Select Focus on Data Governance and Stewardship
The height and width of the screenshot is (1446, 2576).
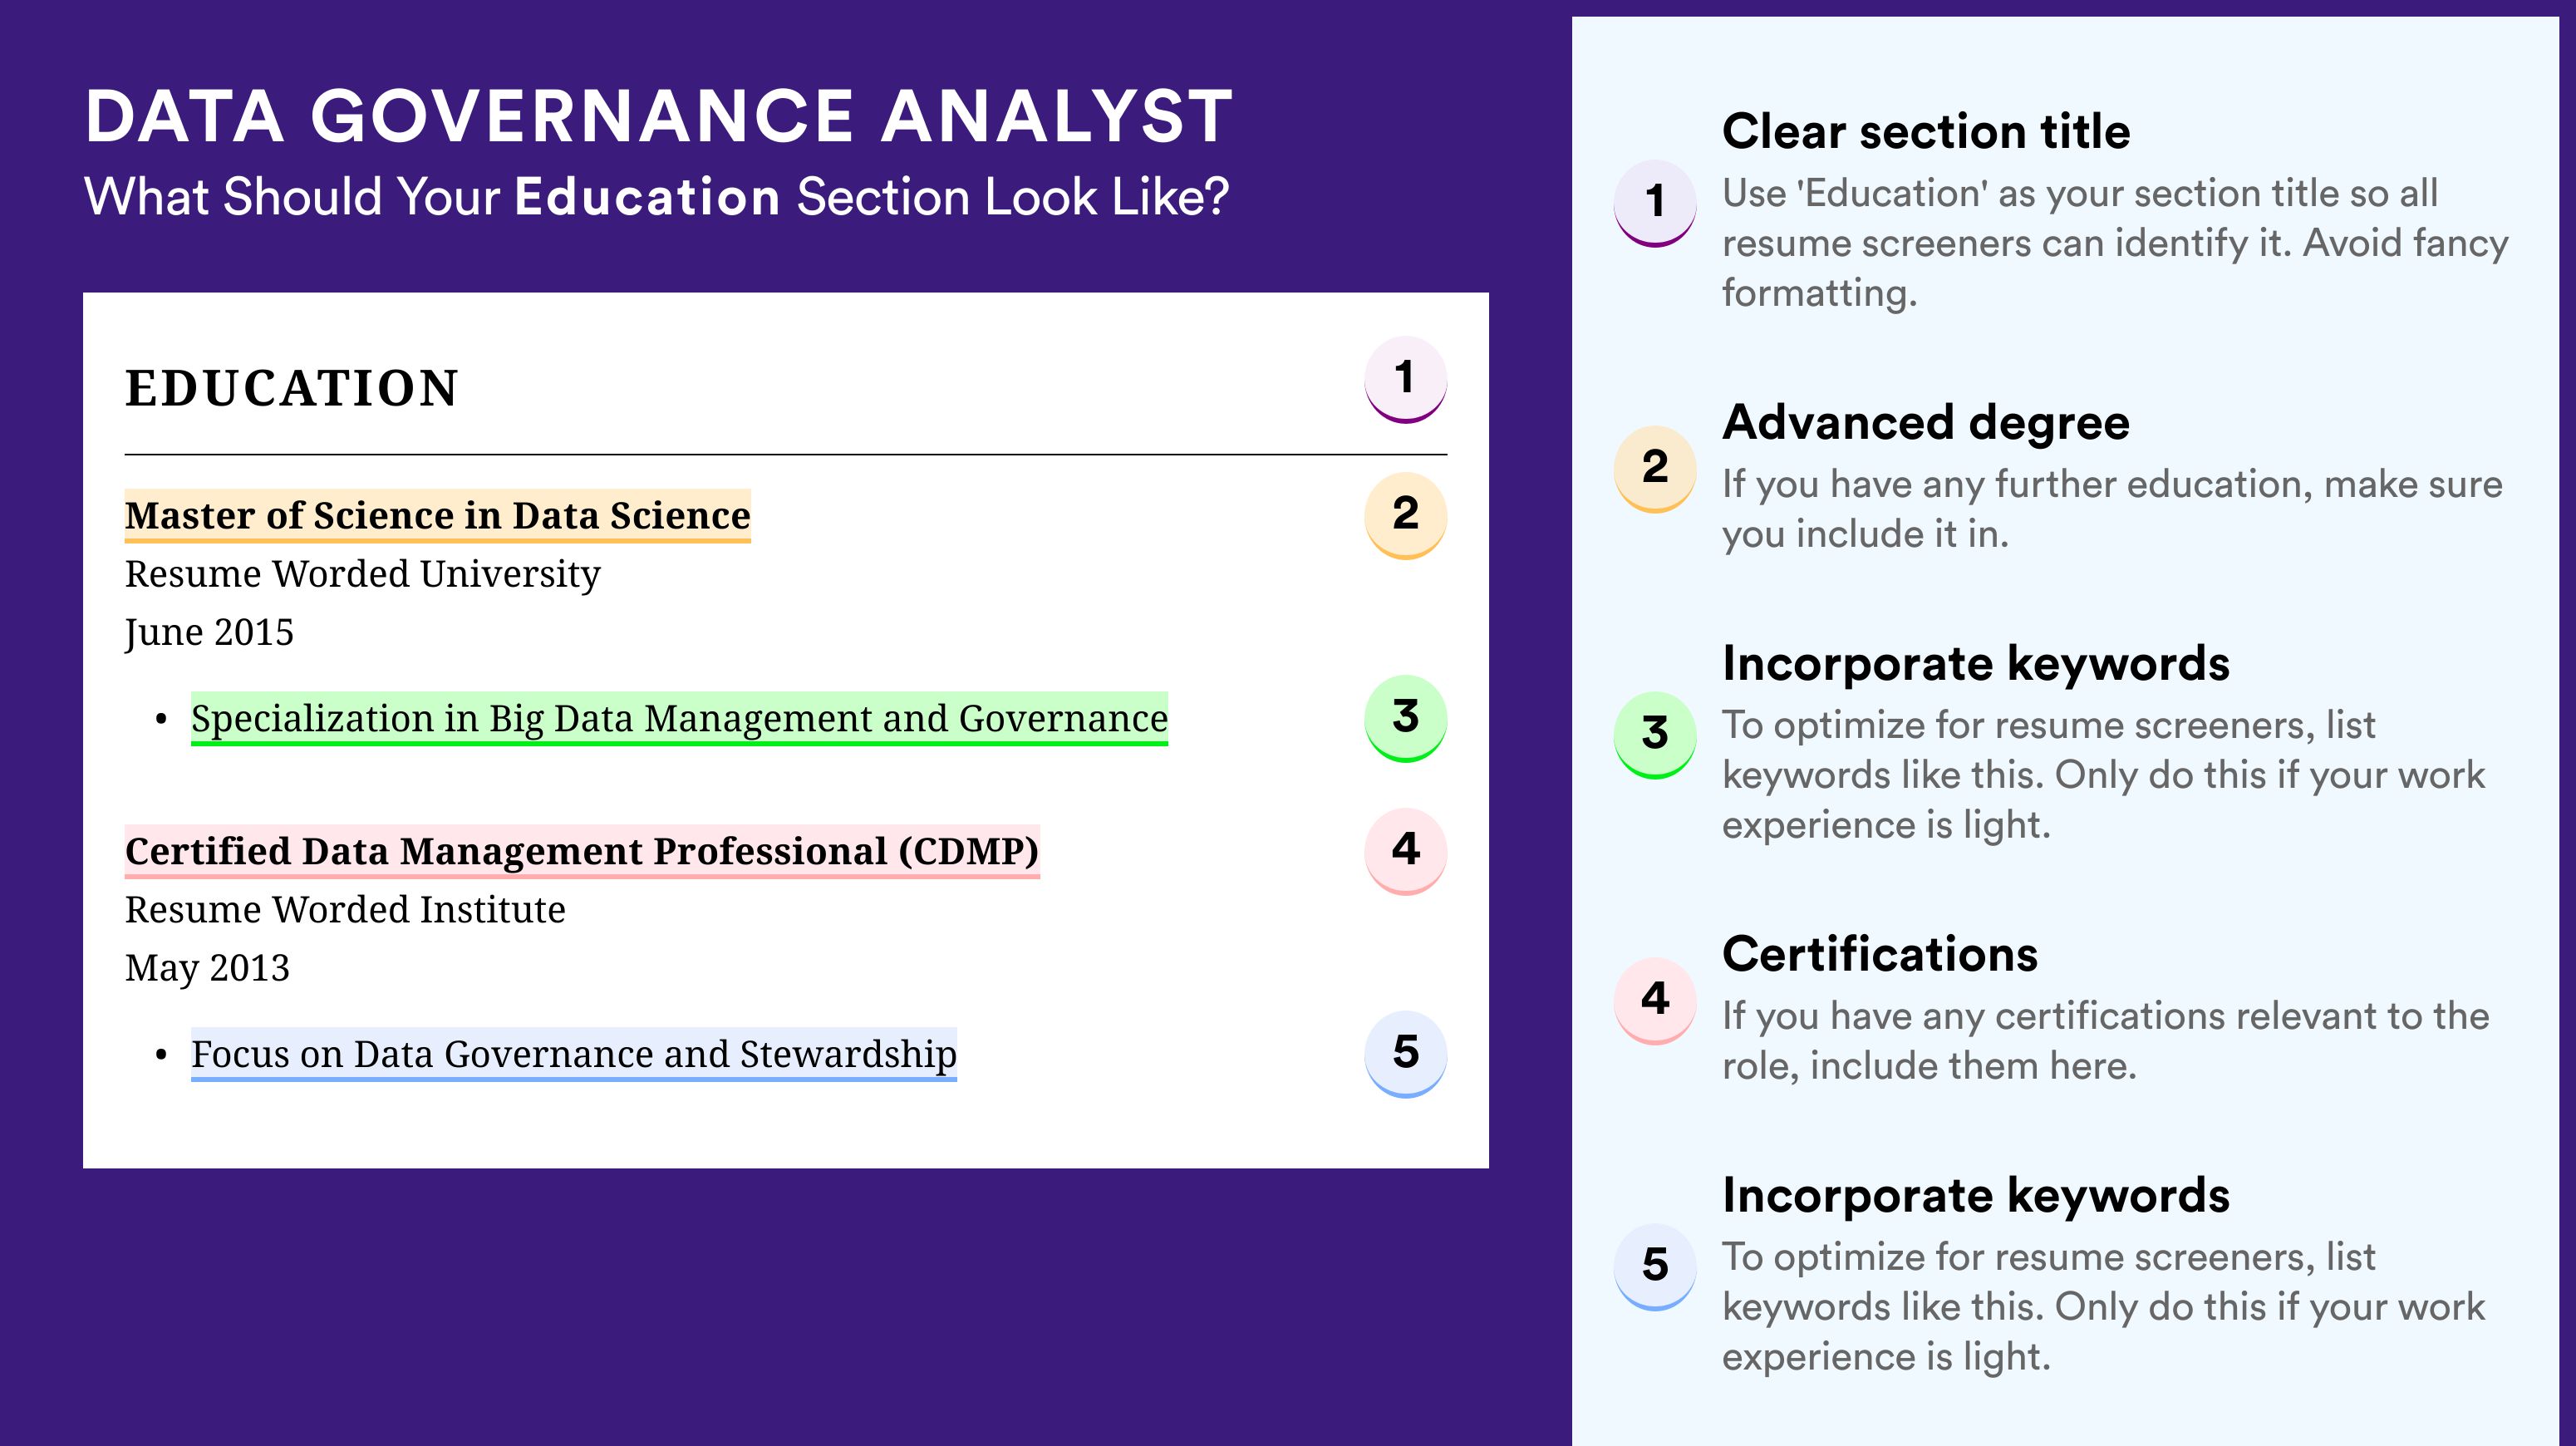(x=574, y=1054)
